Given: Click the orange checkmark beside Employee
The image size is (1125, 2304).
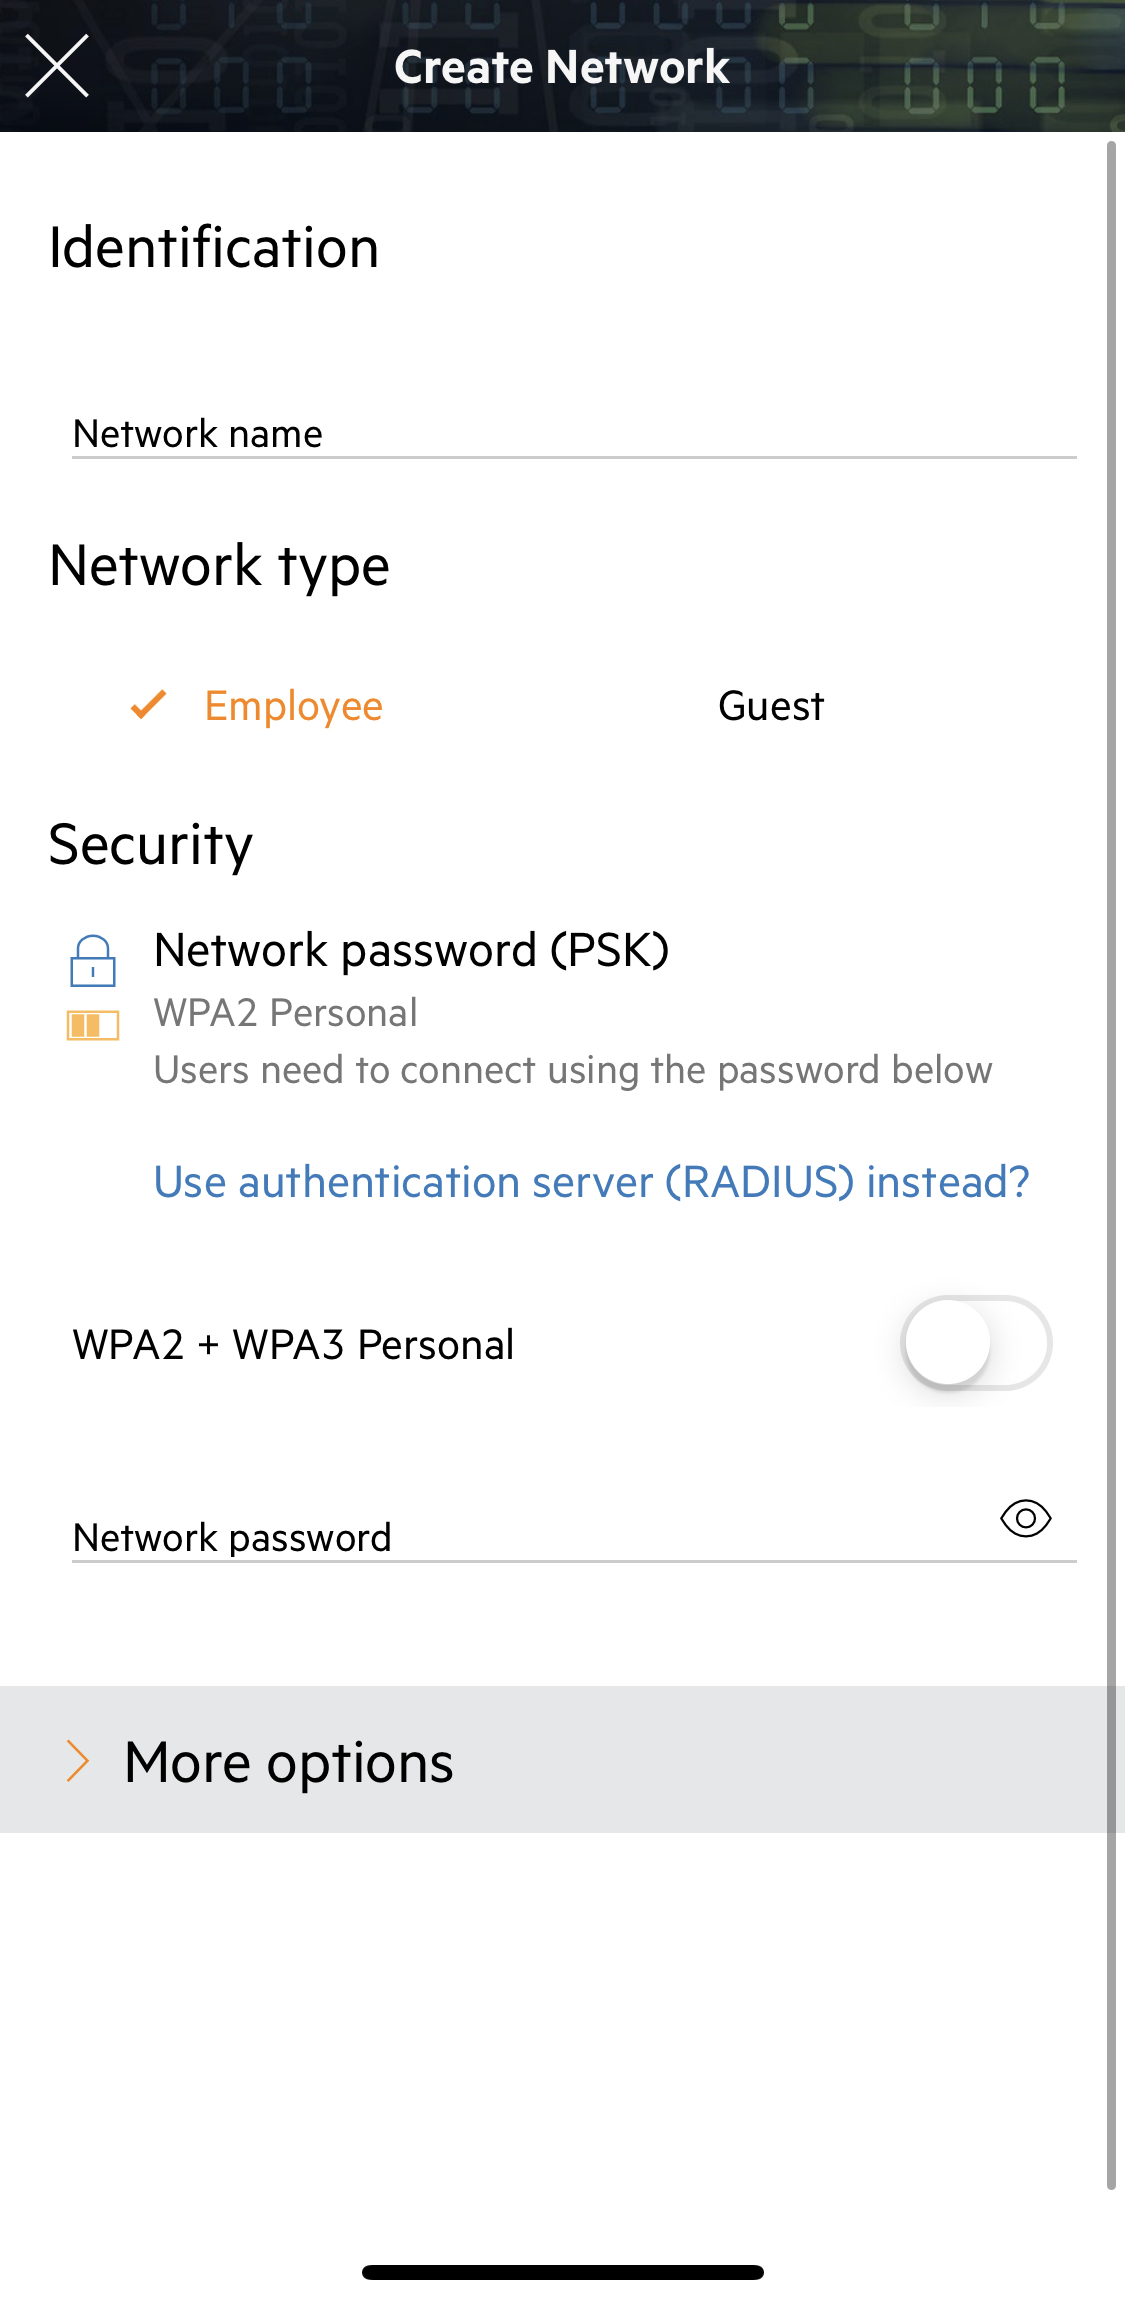Looking at the screenshot, I should tap(149, 705).
